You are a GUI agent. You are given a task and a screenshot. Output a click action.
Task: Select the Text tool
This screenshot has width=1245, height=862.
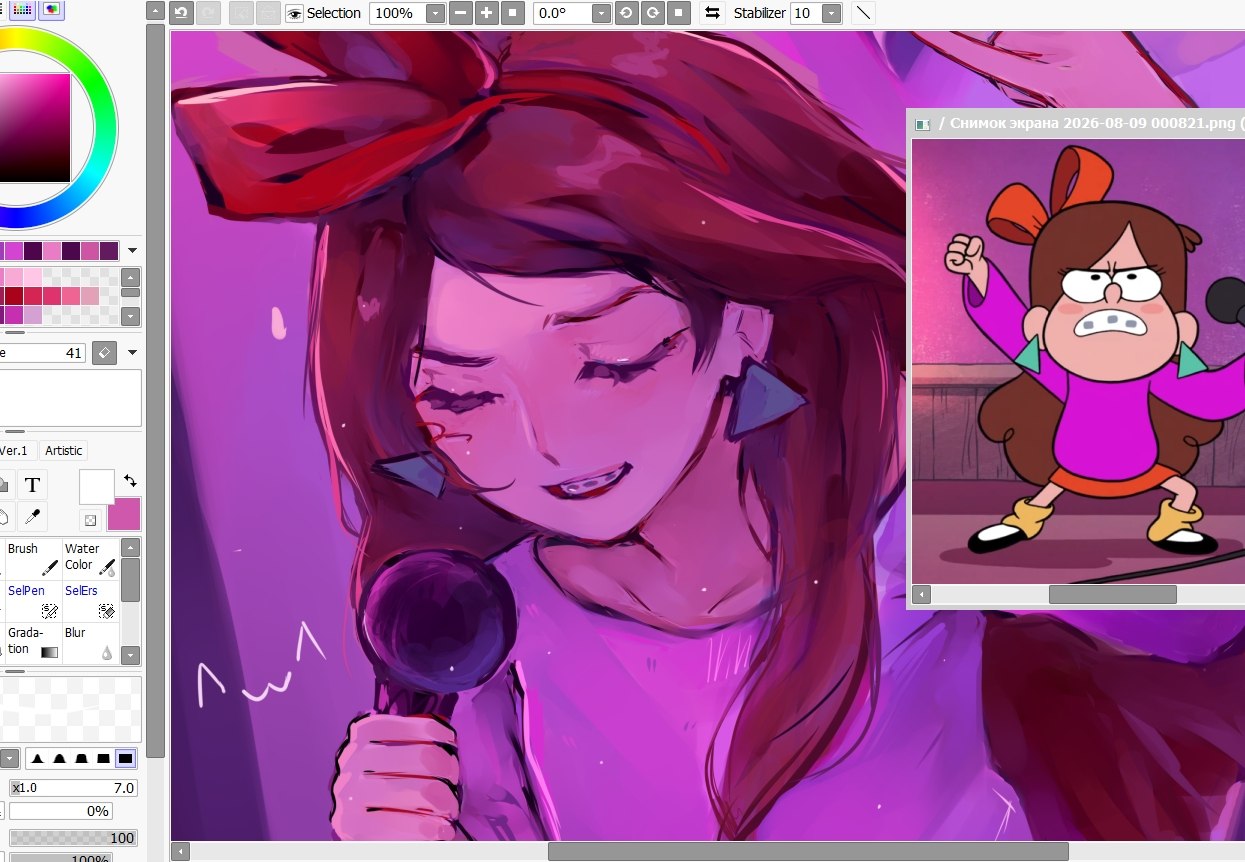[32, 486]
